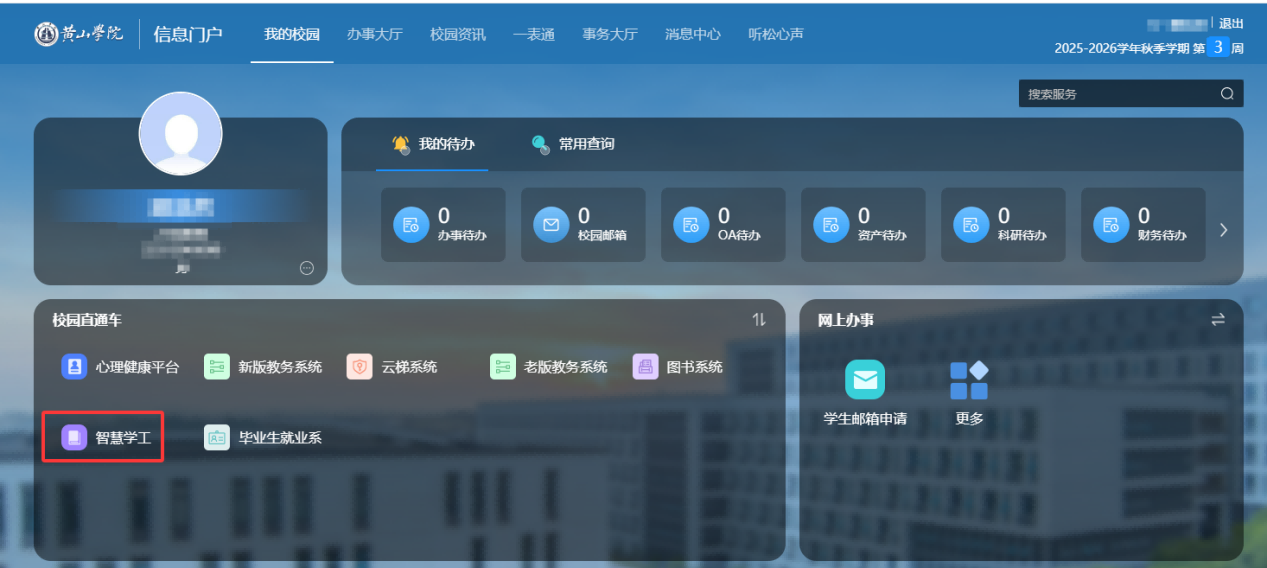Open the 毕业生就业系 icon
The image size is (1267, 568).
point(217,438)
